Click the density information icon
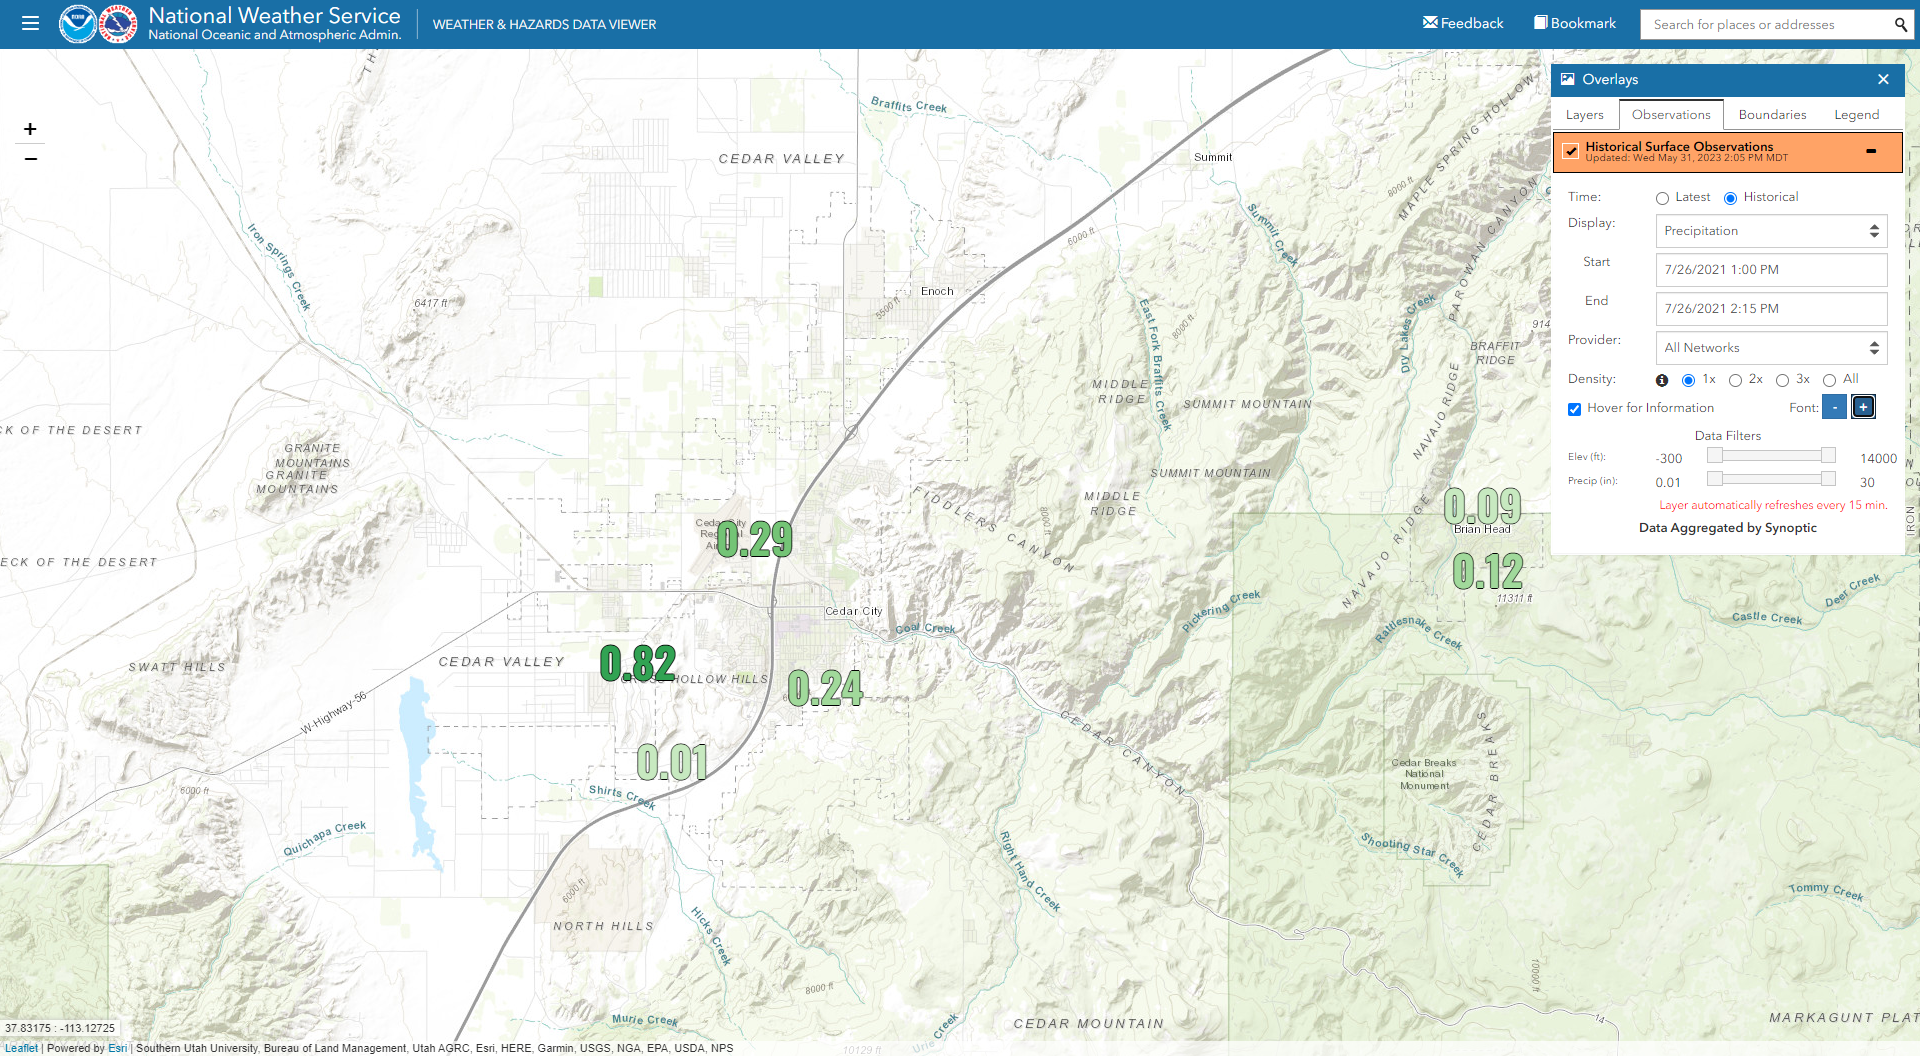 [x=1662, y=380]
